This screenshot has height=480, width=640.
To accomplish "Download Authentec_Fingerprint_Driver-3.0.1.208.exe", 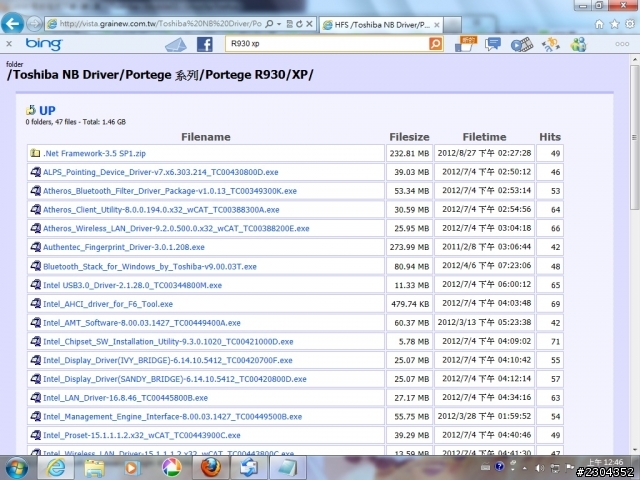I will coord(124,247).
